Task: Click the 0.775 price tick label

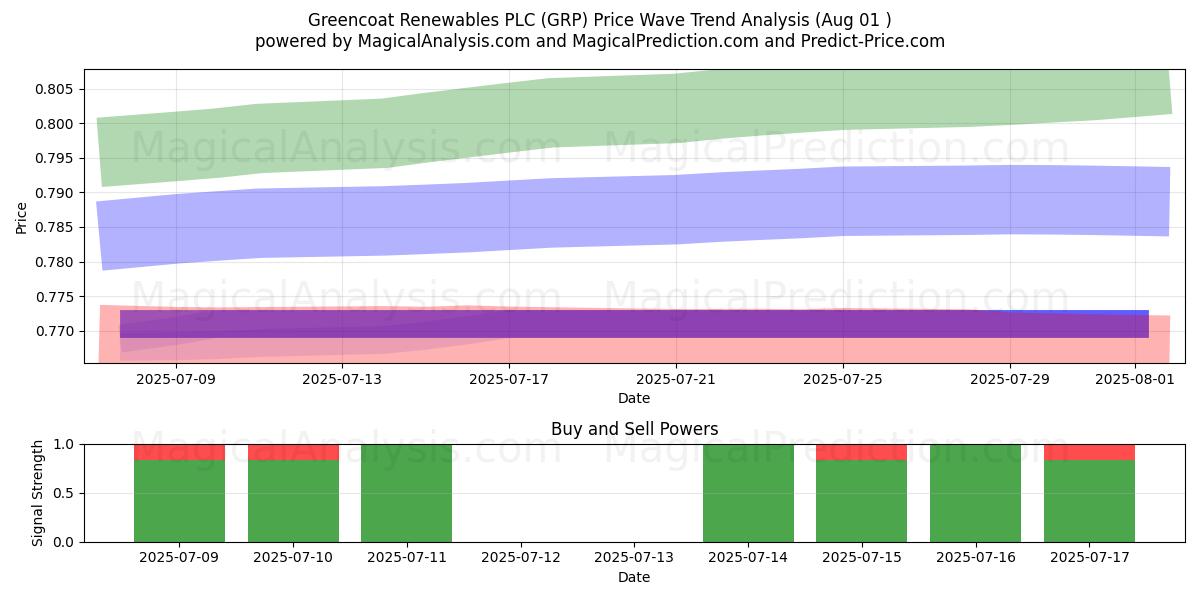Action: point(55,297)
